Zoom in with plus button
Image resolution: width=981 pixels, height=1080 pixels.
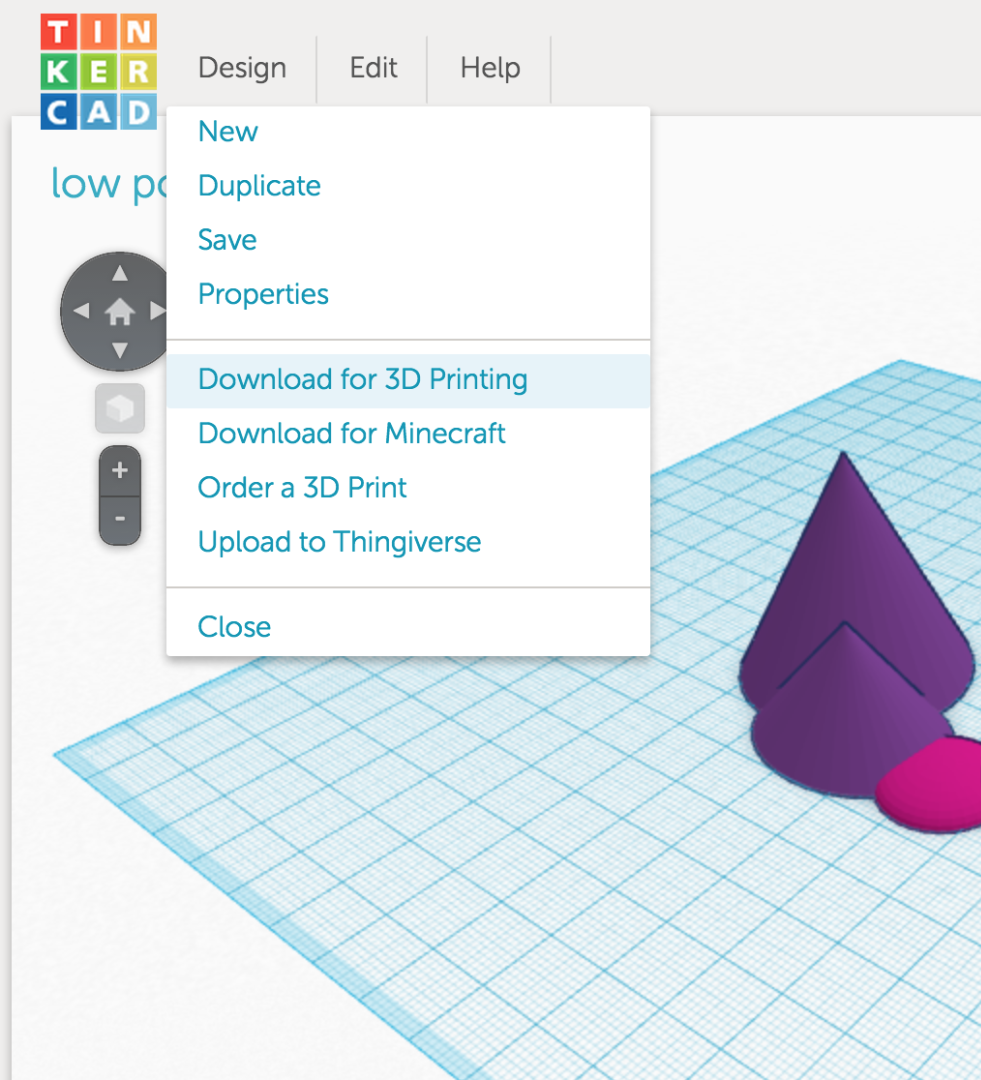click(x=120, y=470)
